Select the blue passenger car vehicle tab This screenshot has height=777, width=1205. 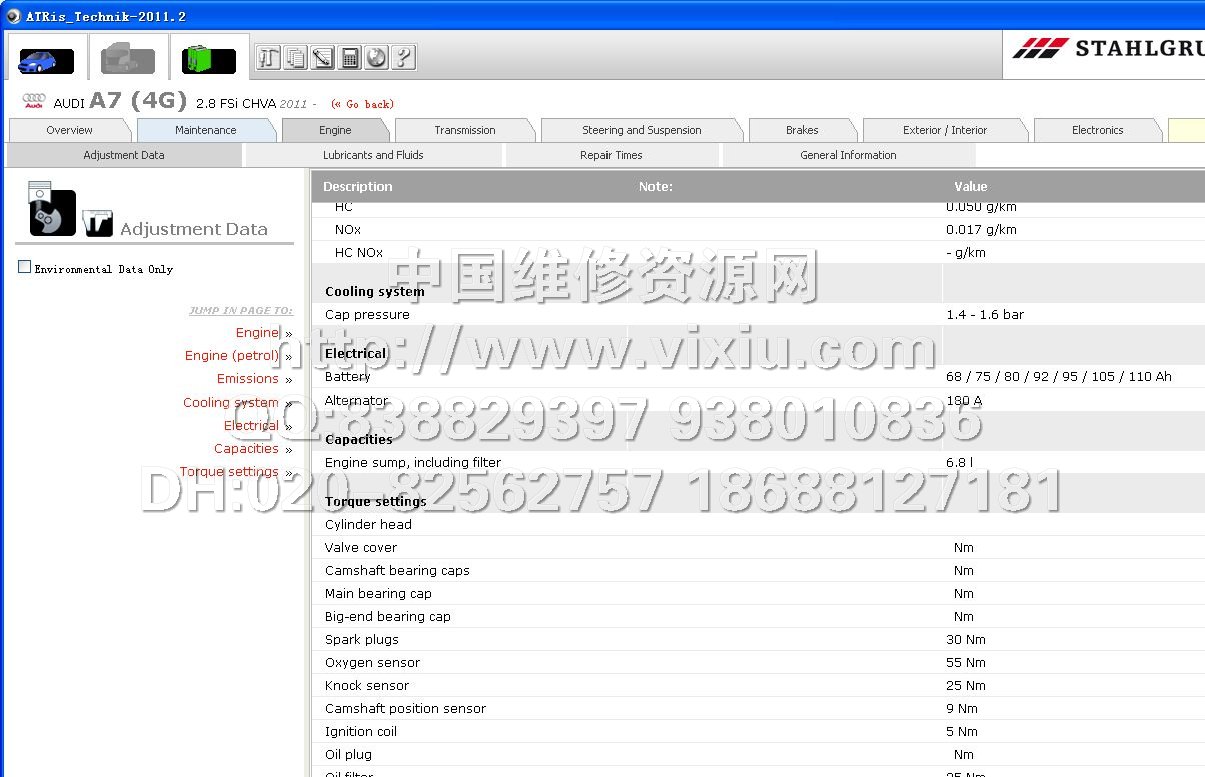tap(46, 60)
